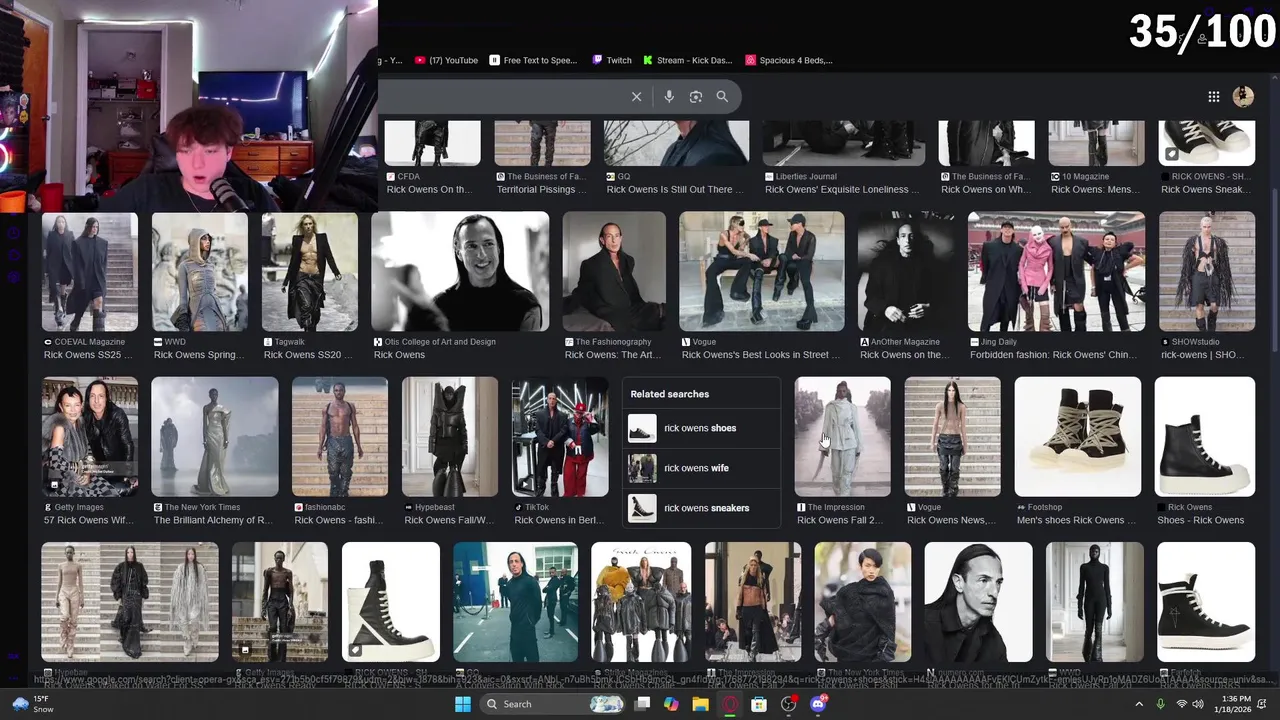Image resolution: width=1280 pixels, height=720 pixels.
Task: Open the Vogue Rick Owens News image
Action: click(x=953, y=436)
